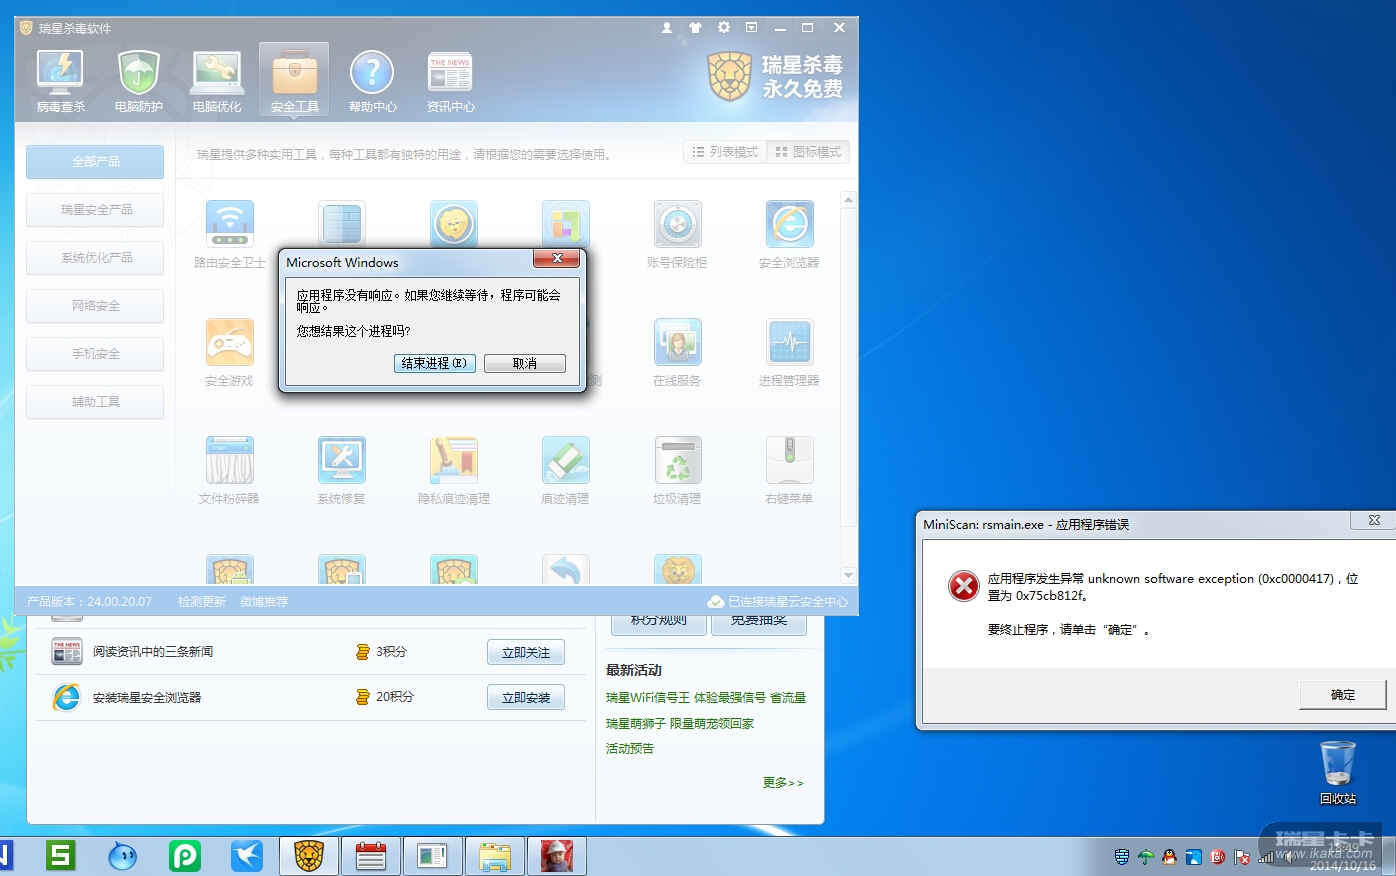Image resolution: width=1396 pixels, height=876 pixels.
Task: Click 立即安装 for the Rising secure browser
Action: [526, 697]
